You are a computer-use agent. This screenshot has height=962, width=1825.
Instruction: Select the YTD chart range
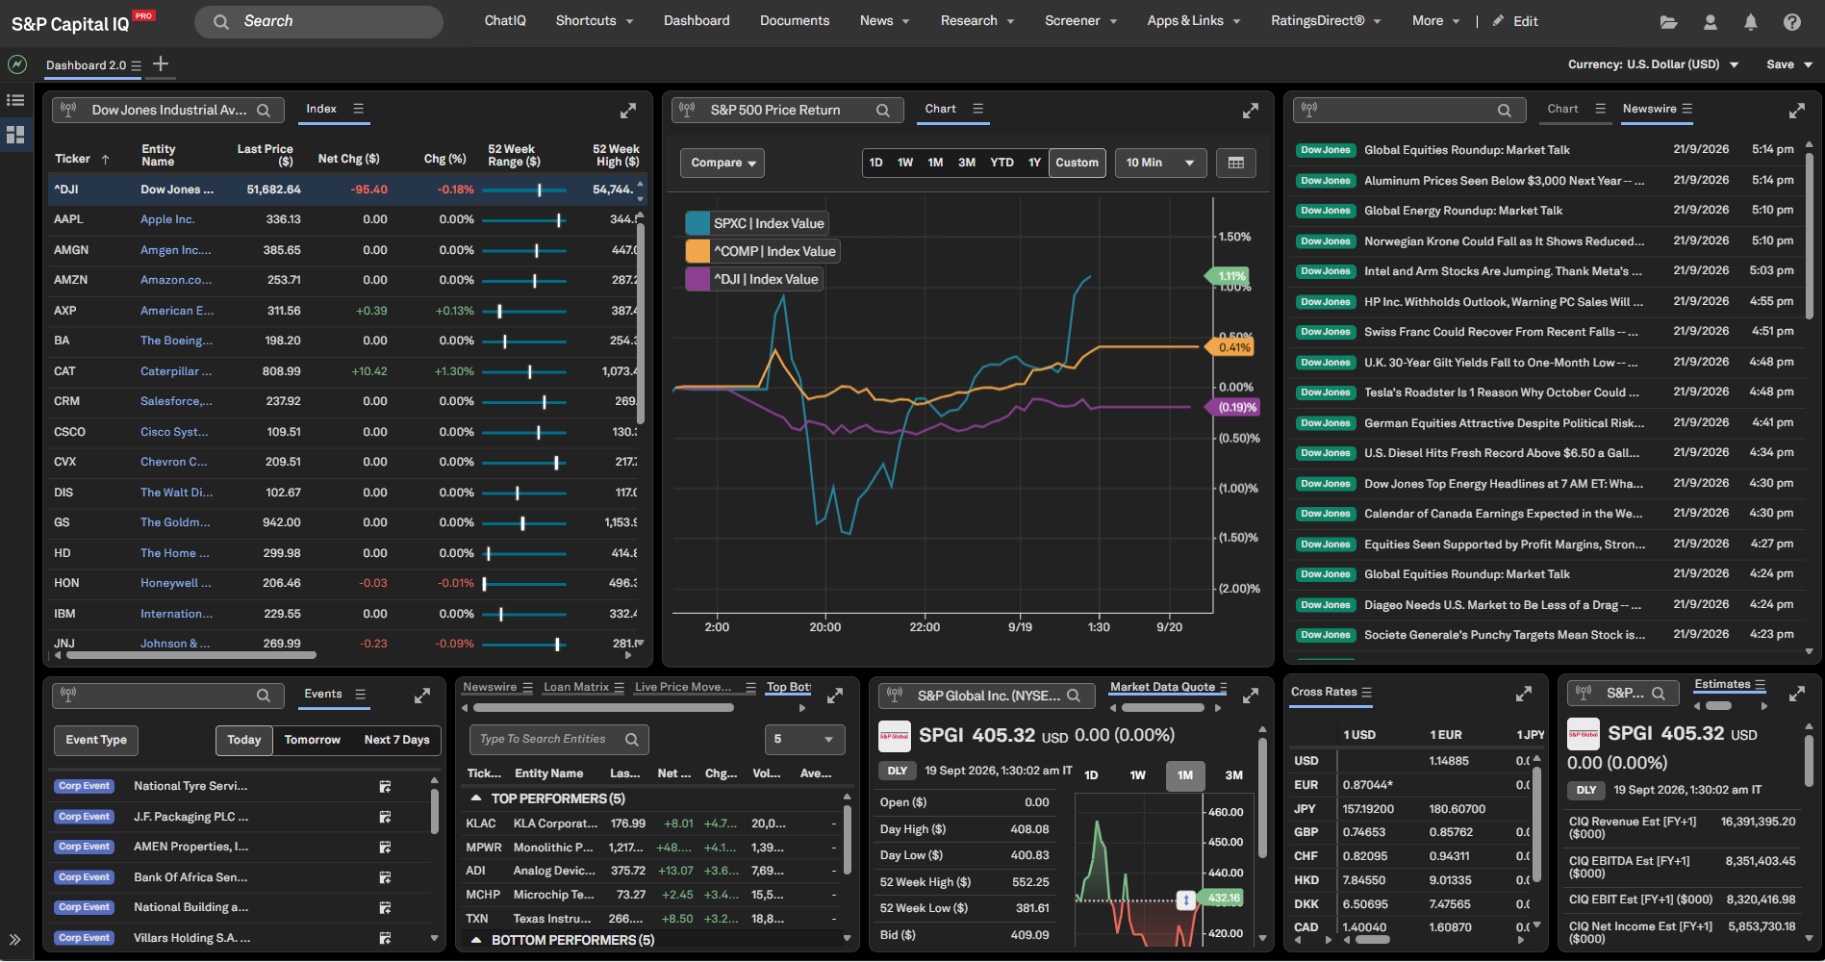tap(1002, 163)
